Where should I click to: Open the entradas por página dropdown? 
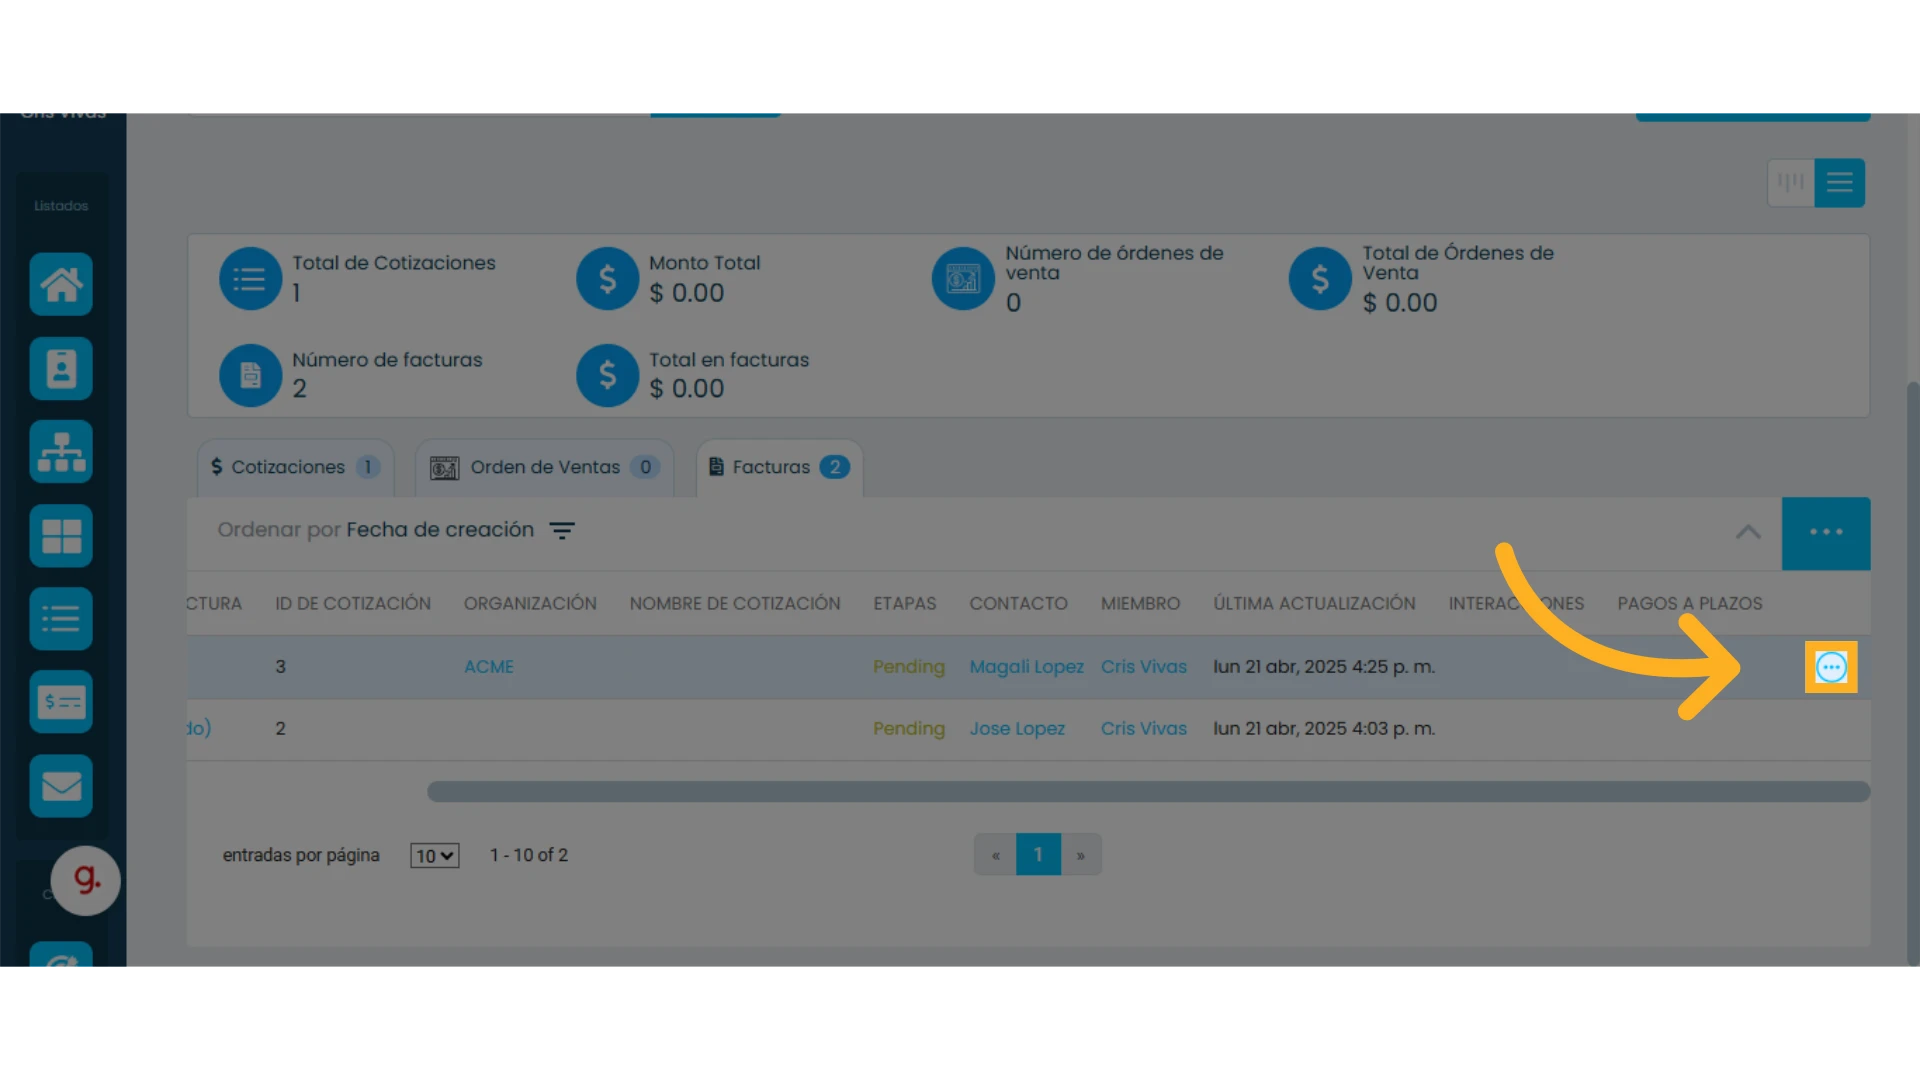[435, 856]
